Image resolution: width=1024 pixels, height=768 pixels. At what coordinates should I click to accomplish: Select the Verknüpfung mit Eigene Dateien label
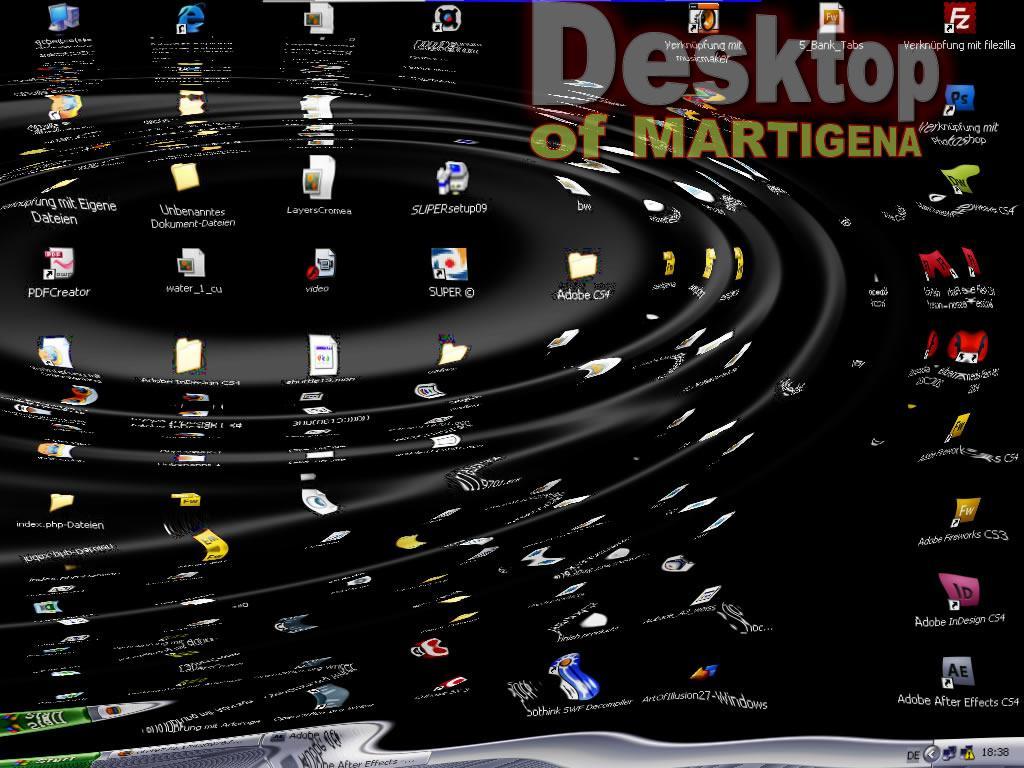59,210
